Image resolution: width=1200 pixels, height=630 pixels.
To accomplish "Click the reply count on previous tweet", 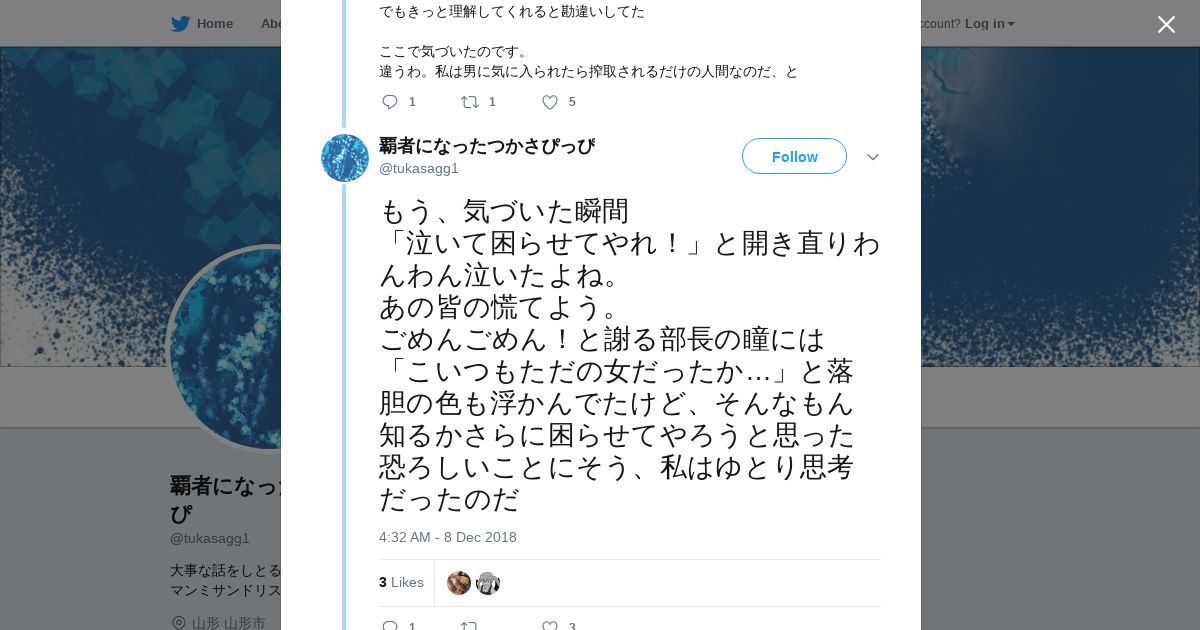I will 412,102.
